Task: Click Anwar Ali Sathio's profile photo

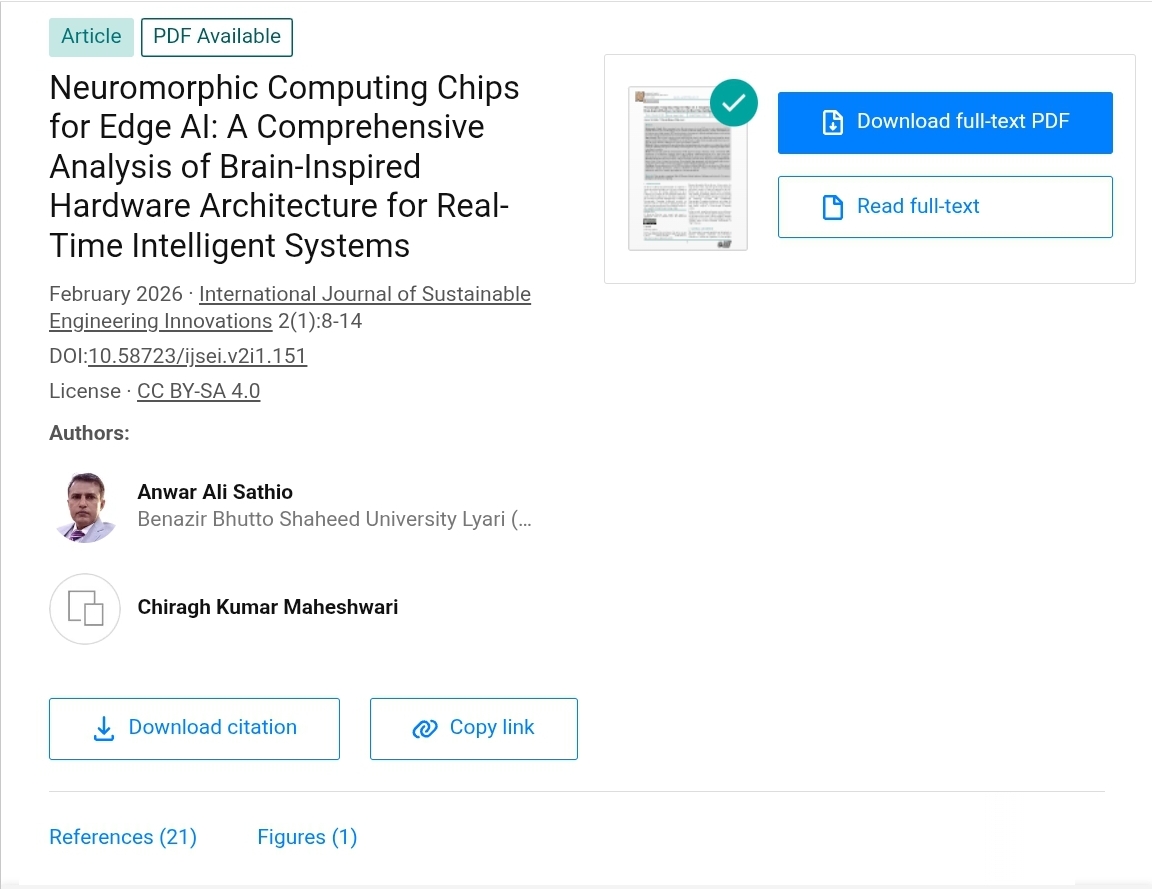Action: (85, 507)
